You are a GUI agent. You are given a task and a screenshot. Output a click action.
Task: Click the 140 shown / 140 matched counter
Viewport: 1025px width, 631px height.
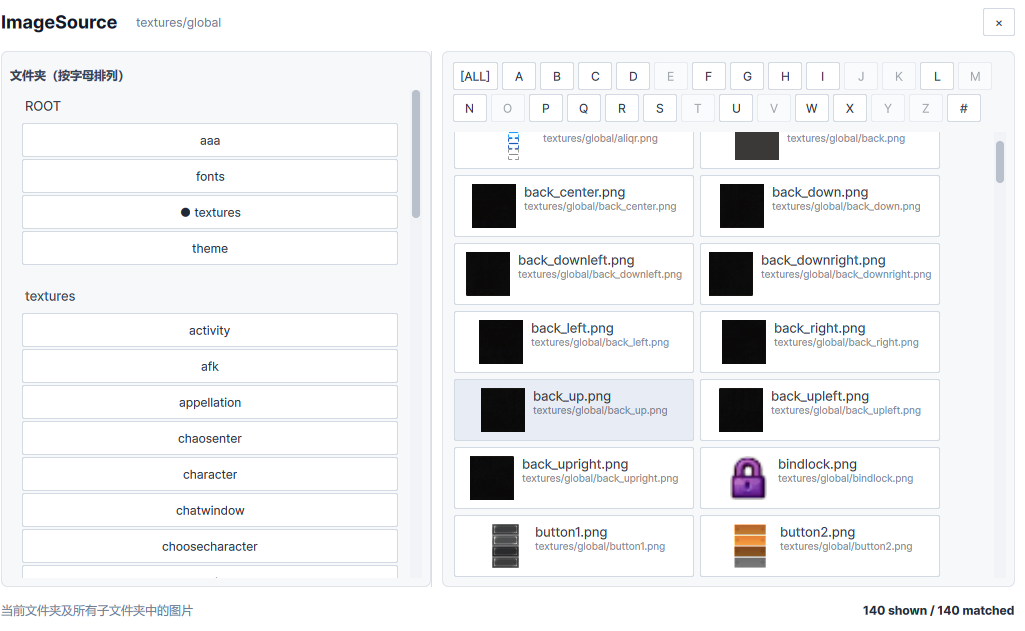[x=938, y=610]
